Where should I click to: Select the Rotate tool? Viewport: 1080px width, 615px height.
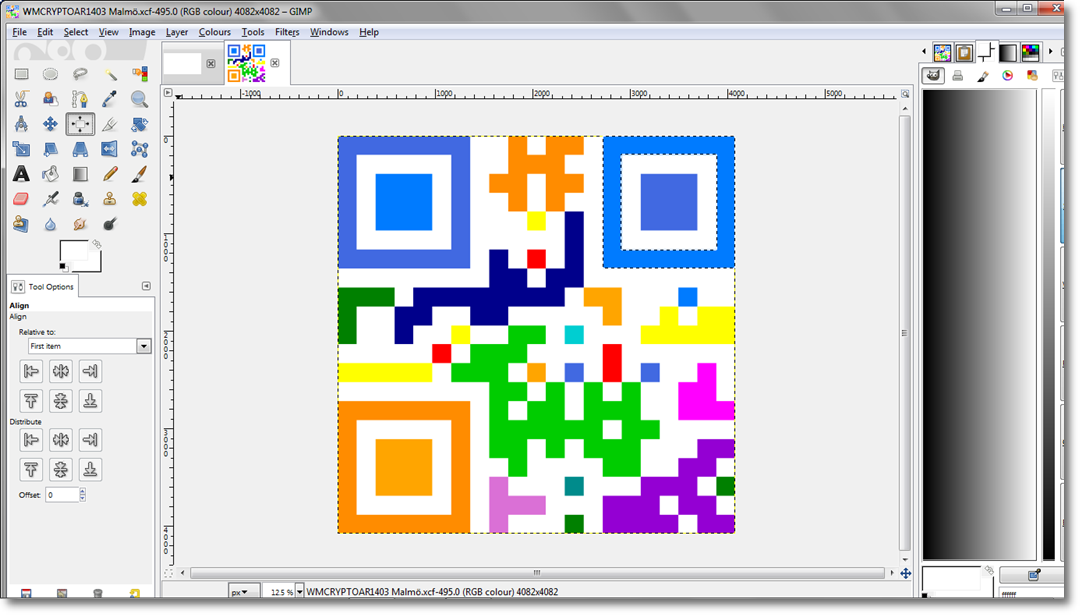tap(139, 124)
